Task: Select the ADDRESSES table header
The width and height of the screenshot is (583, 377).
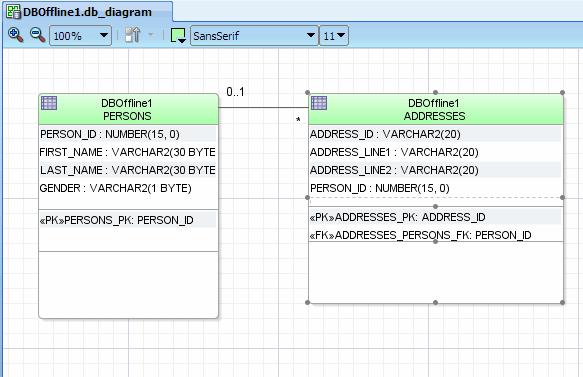Action: [436, 109]
